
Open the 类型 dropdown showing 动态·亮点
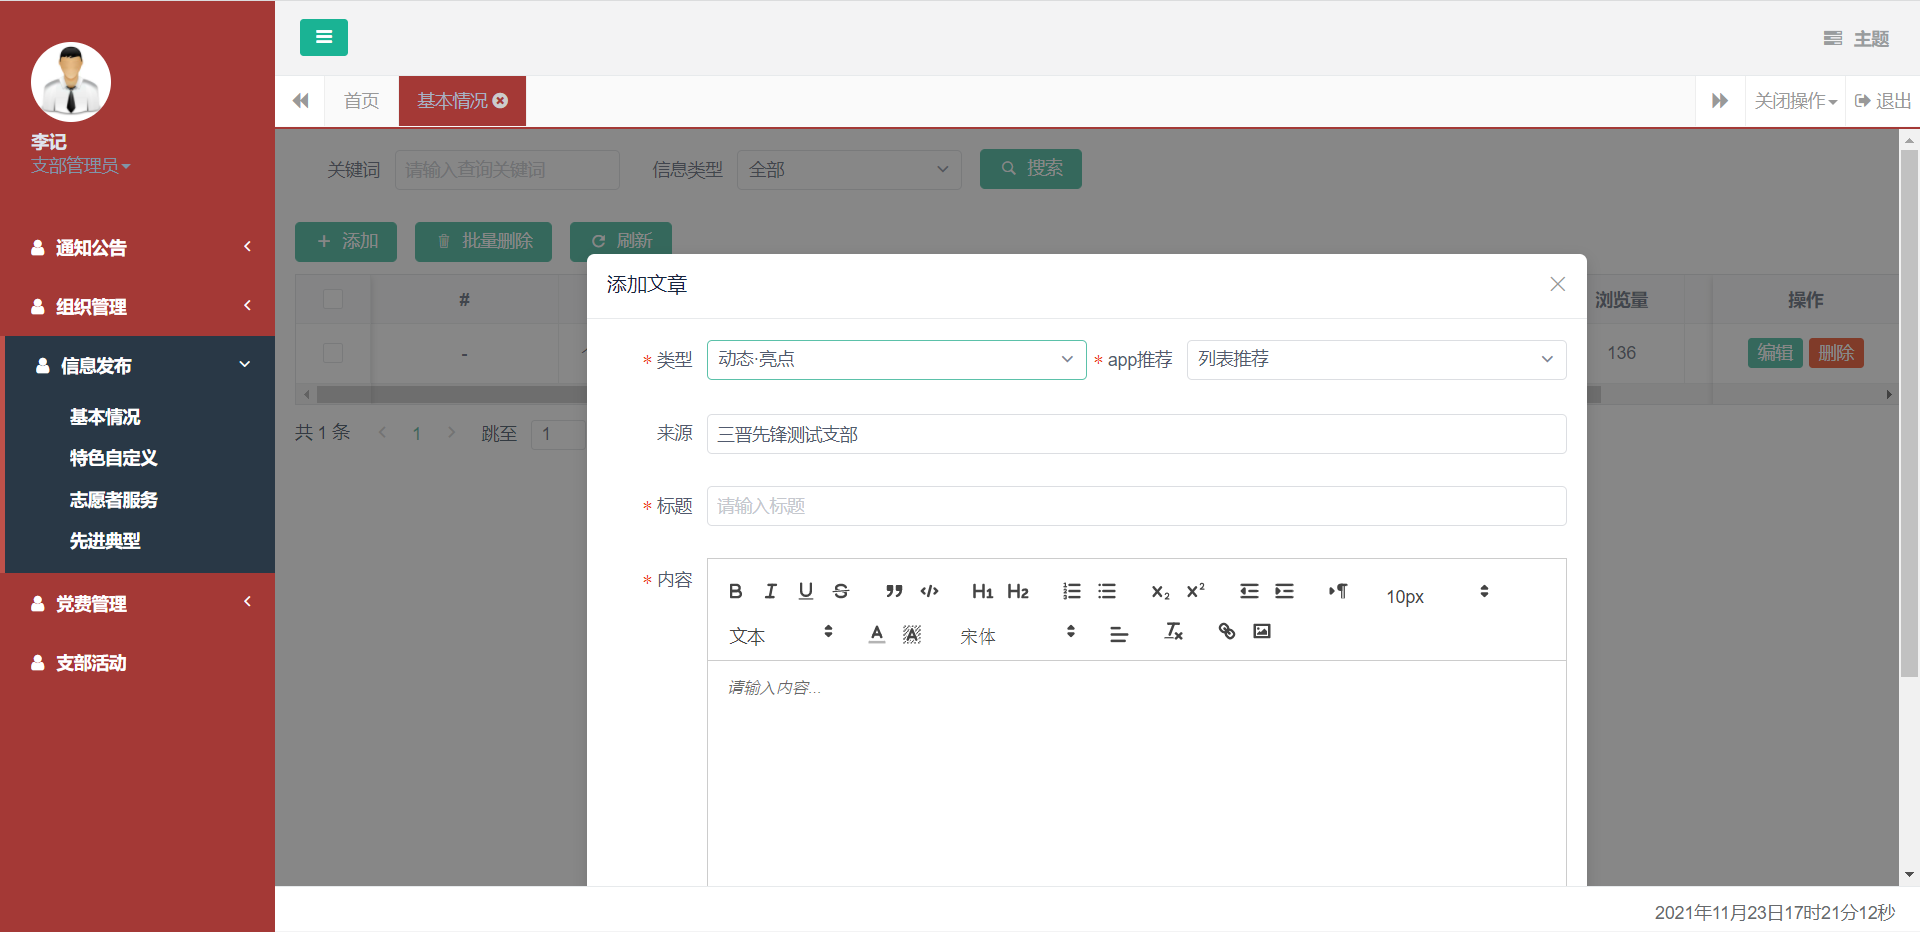(x=896, y=360)
